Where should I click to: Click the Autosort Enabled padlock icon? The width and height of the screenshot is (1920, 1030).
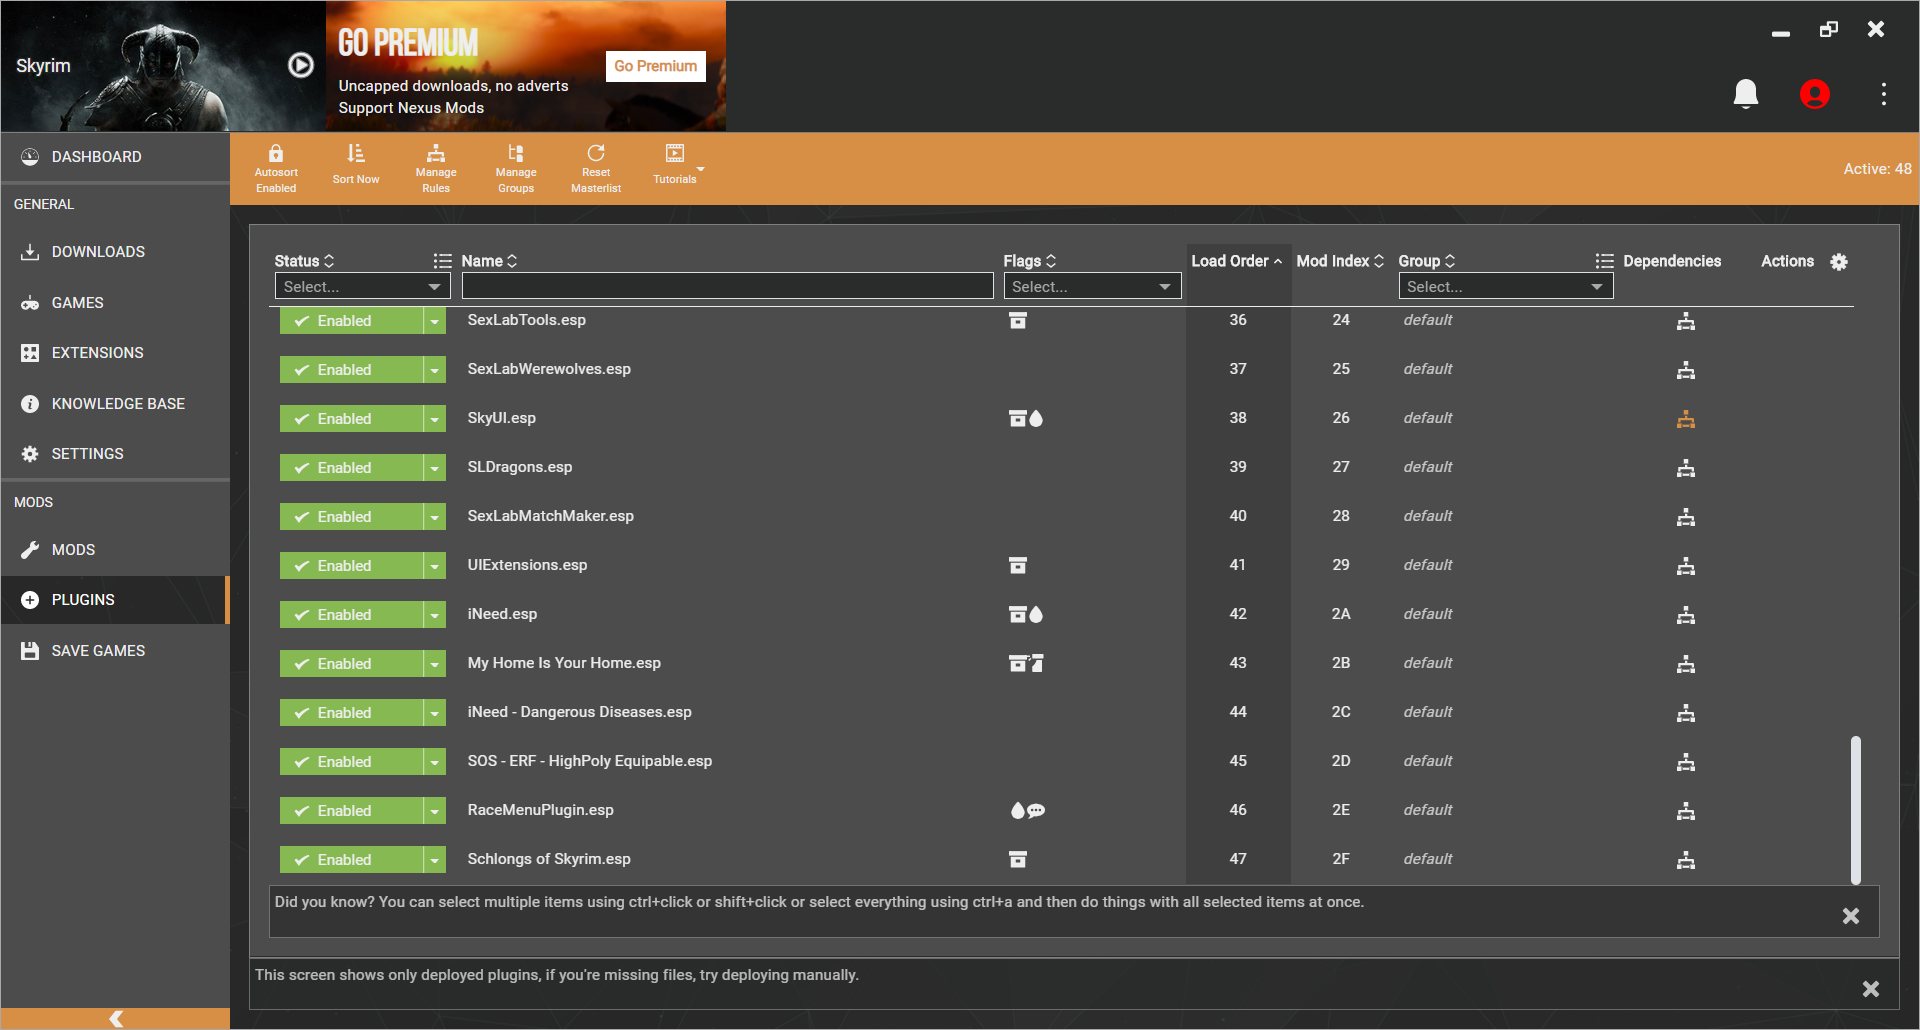click(x=276, y=158)
